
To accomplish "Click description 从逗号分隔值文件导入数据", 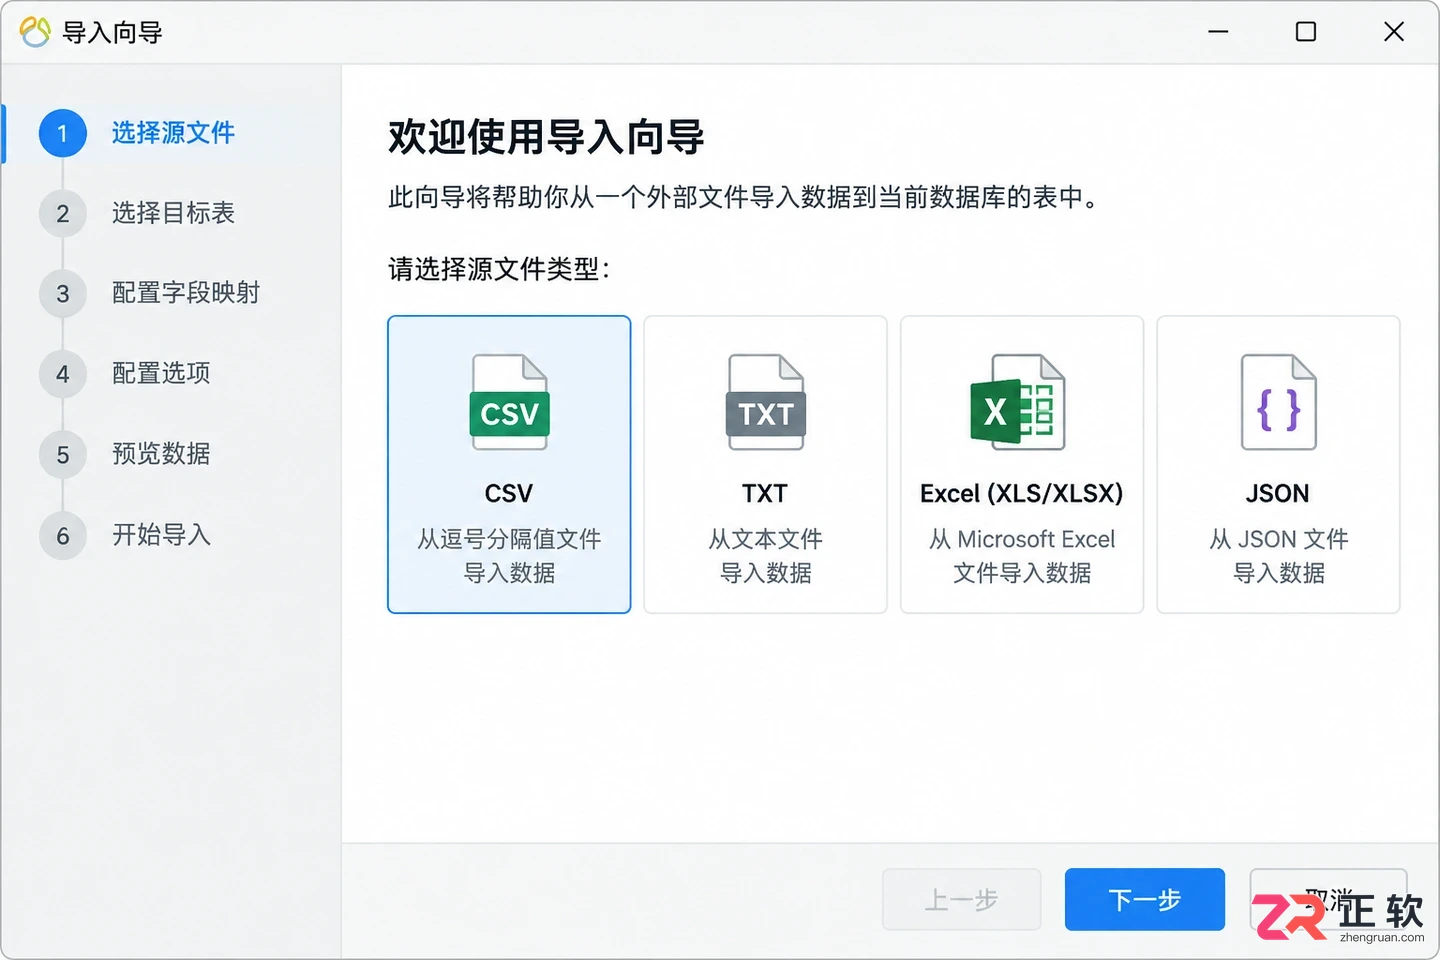I will [x=509, y=556].
